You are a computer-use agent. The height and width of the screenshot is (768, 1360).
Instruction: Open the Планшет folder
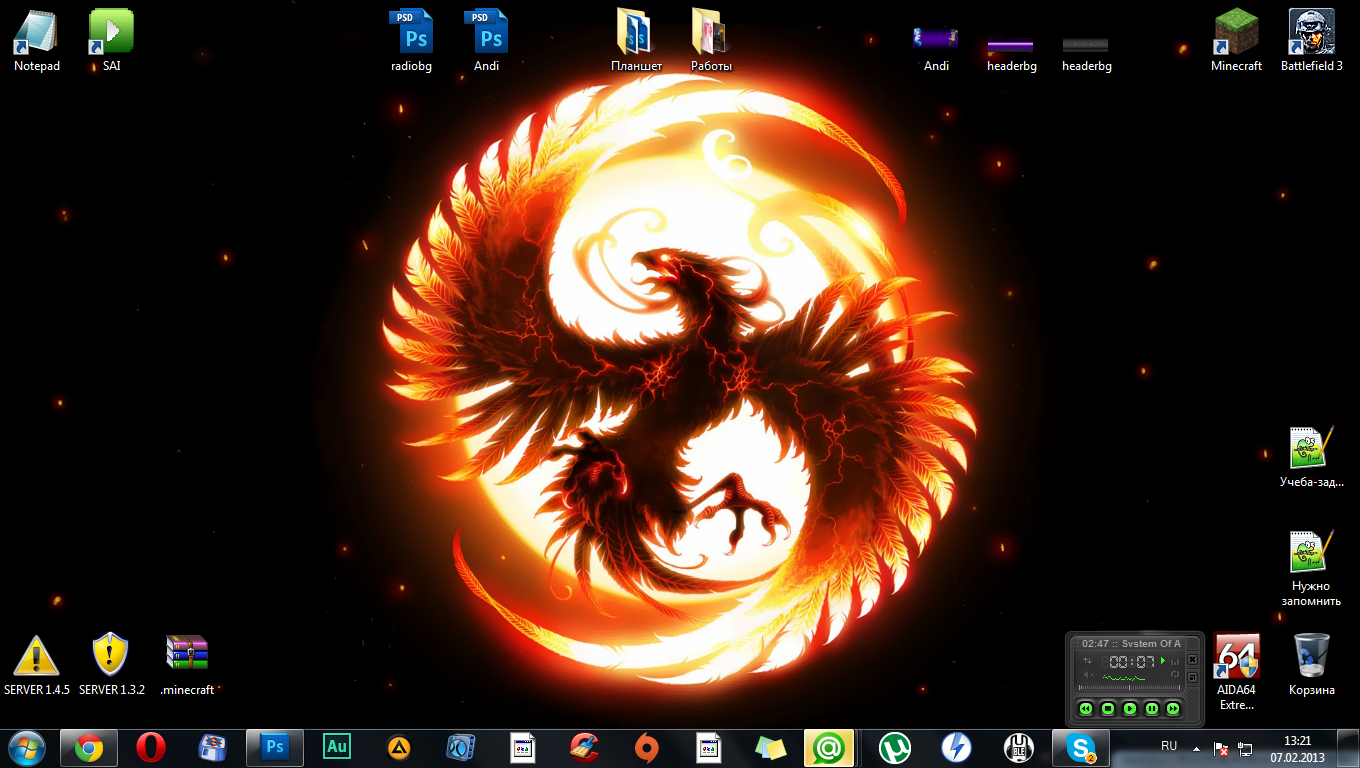pos(636,40)
